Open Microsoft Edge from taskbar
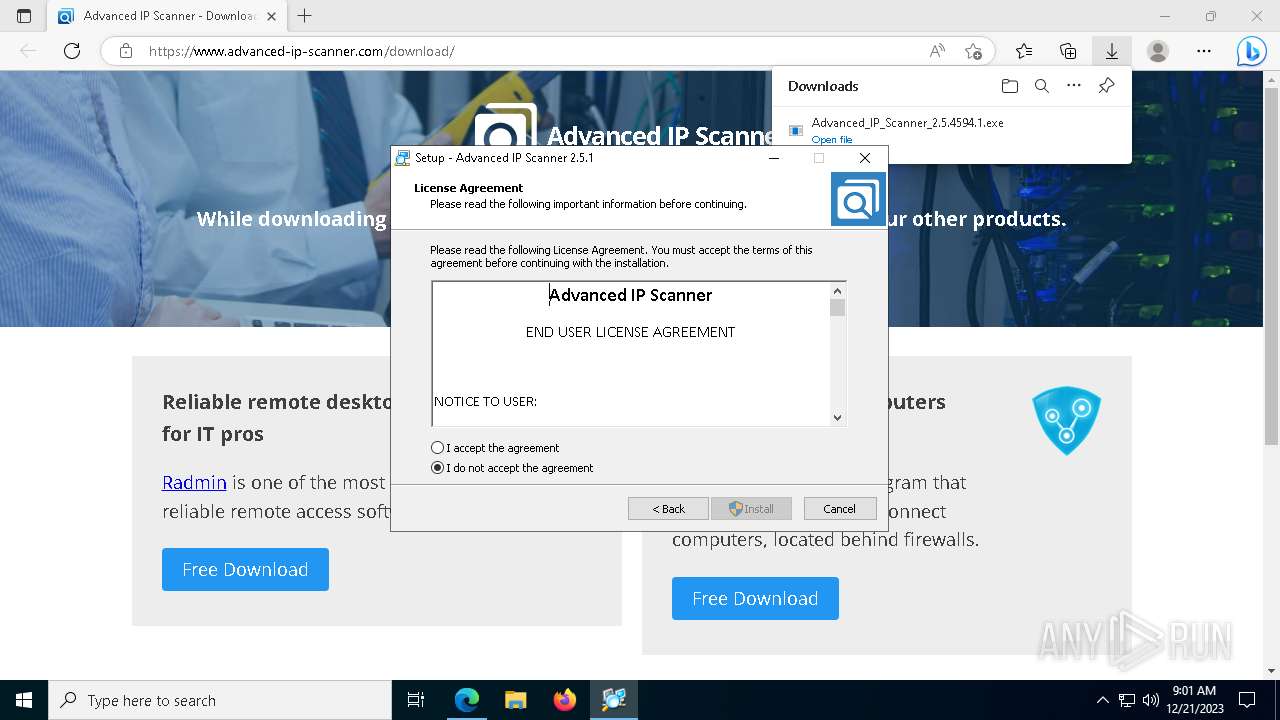 coord(467,700)
